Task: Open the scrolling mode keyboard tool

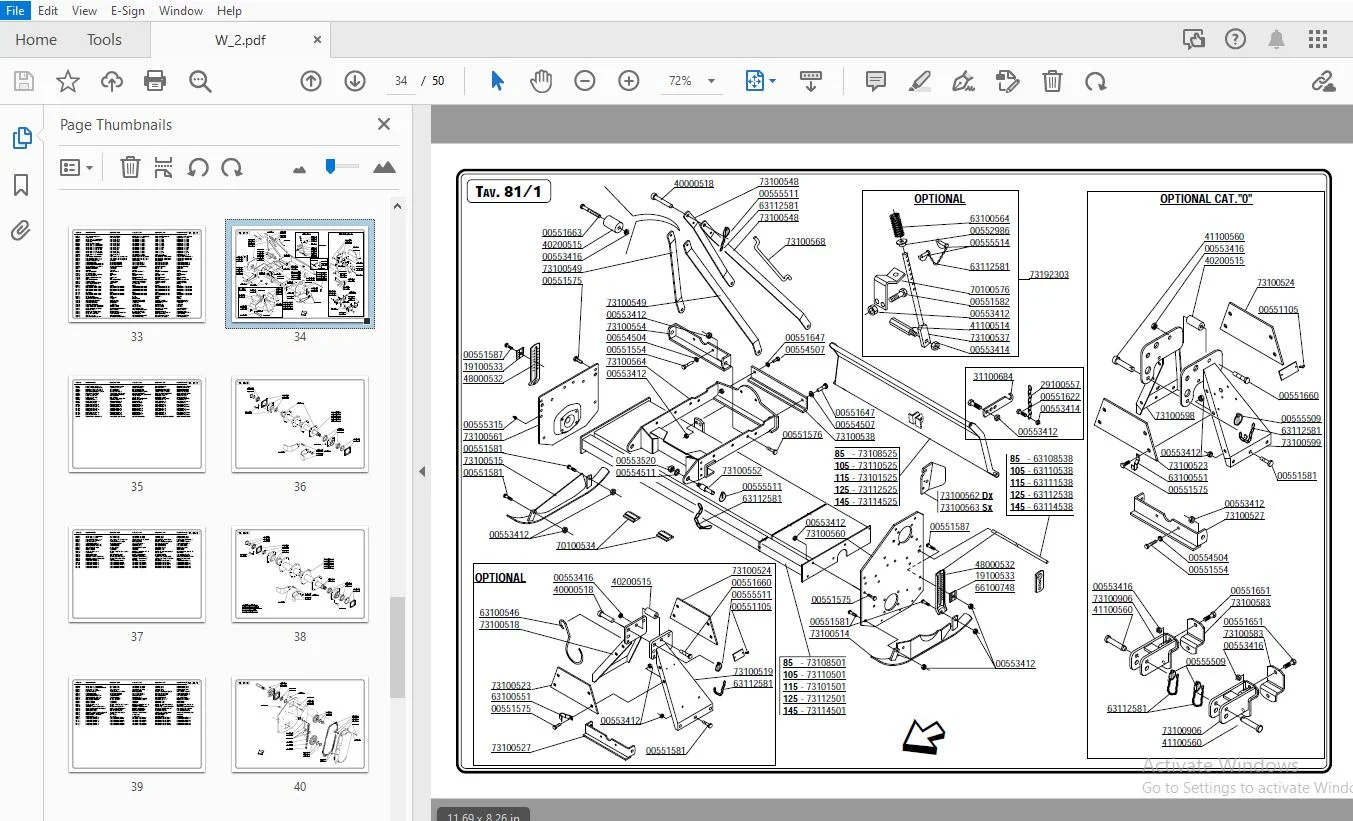Action: click(x=811, y=81)
